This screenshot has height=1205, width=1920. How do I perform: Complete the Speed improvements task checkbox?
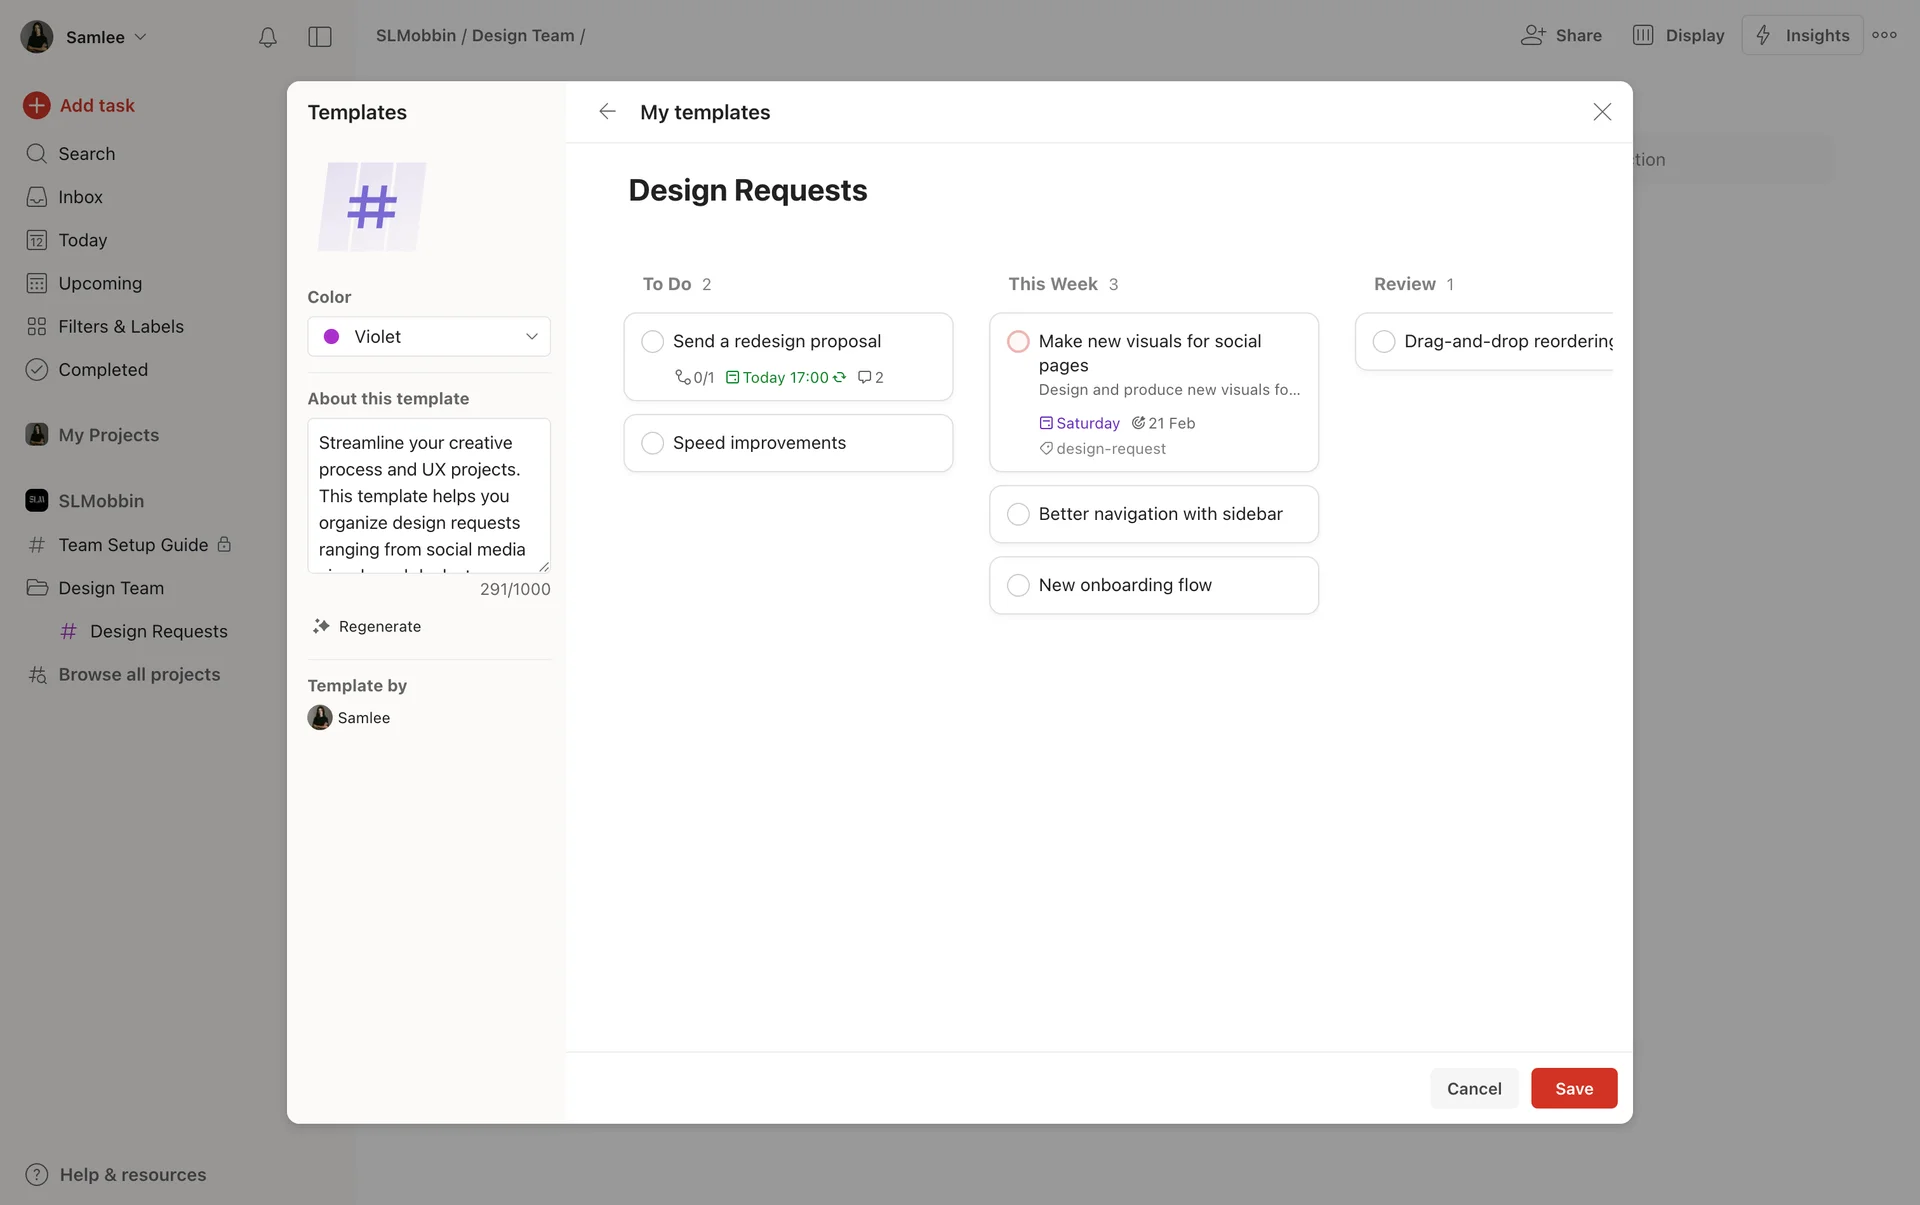click(x=652, y=443)
